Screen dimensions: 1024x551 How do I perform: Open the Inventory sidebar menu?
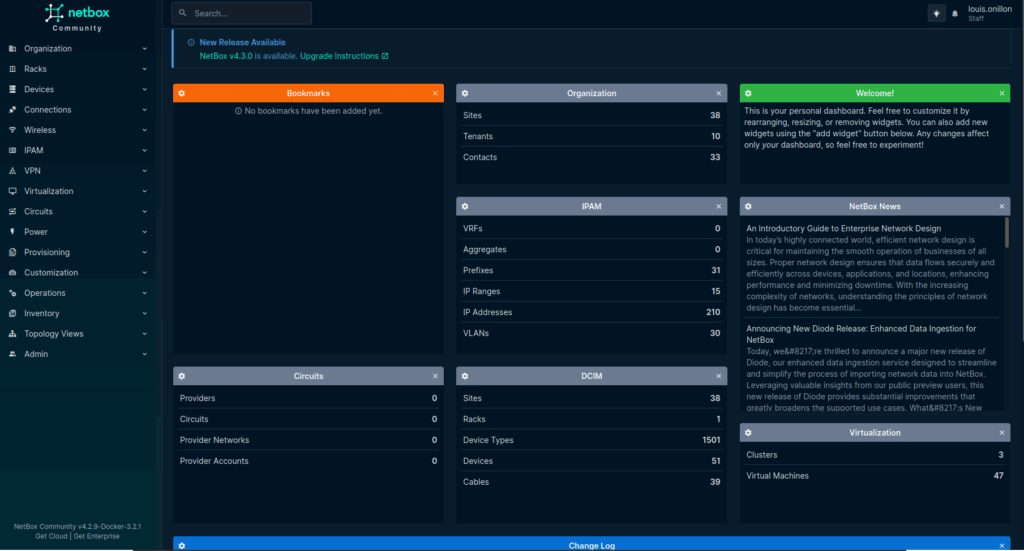78,313
